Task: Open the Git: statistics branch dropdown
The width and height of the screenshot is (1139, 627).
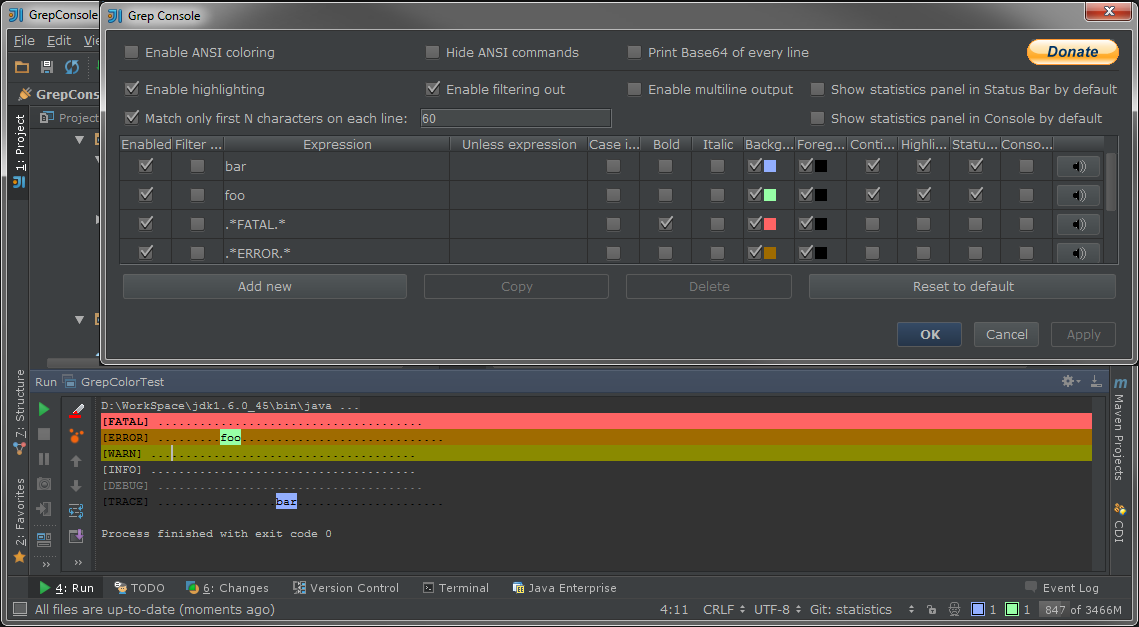Action: point(861,610)
